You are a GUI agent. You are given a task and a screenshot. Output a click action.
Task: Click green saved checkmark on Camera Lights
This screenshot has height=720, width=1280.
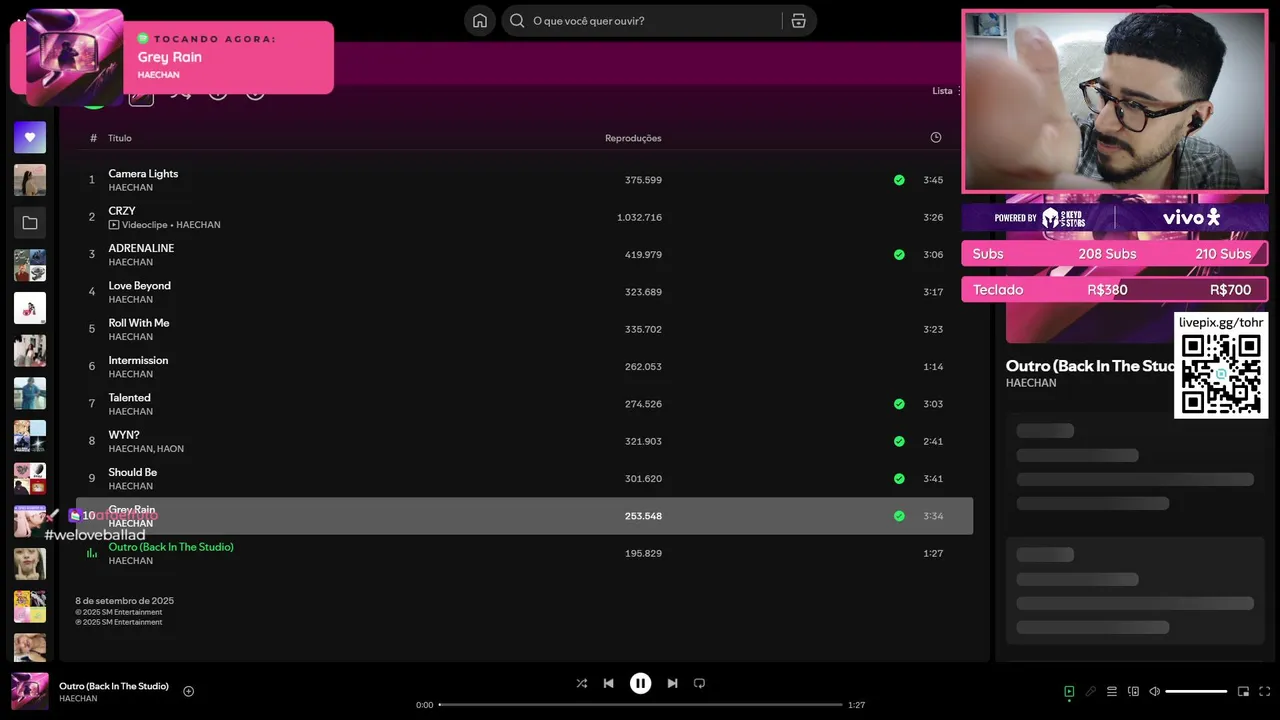click(899, 180)
